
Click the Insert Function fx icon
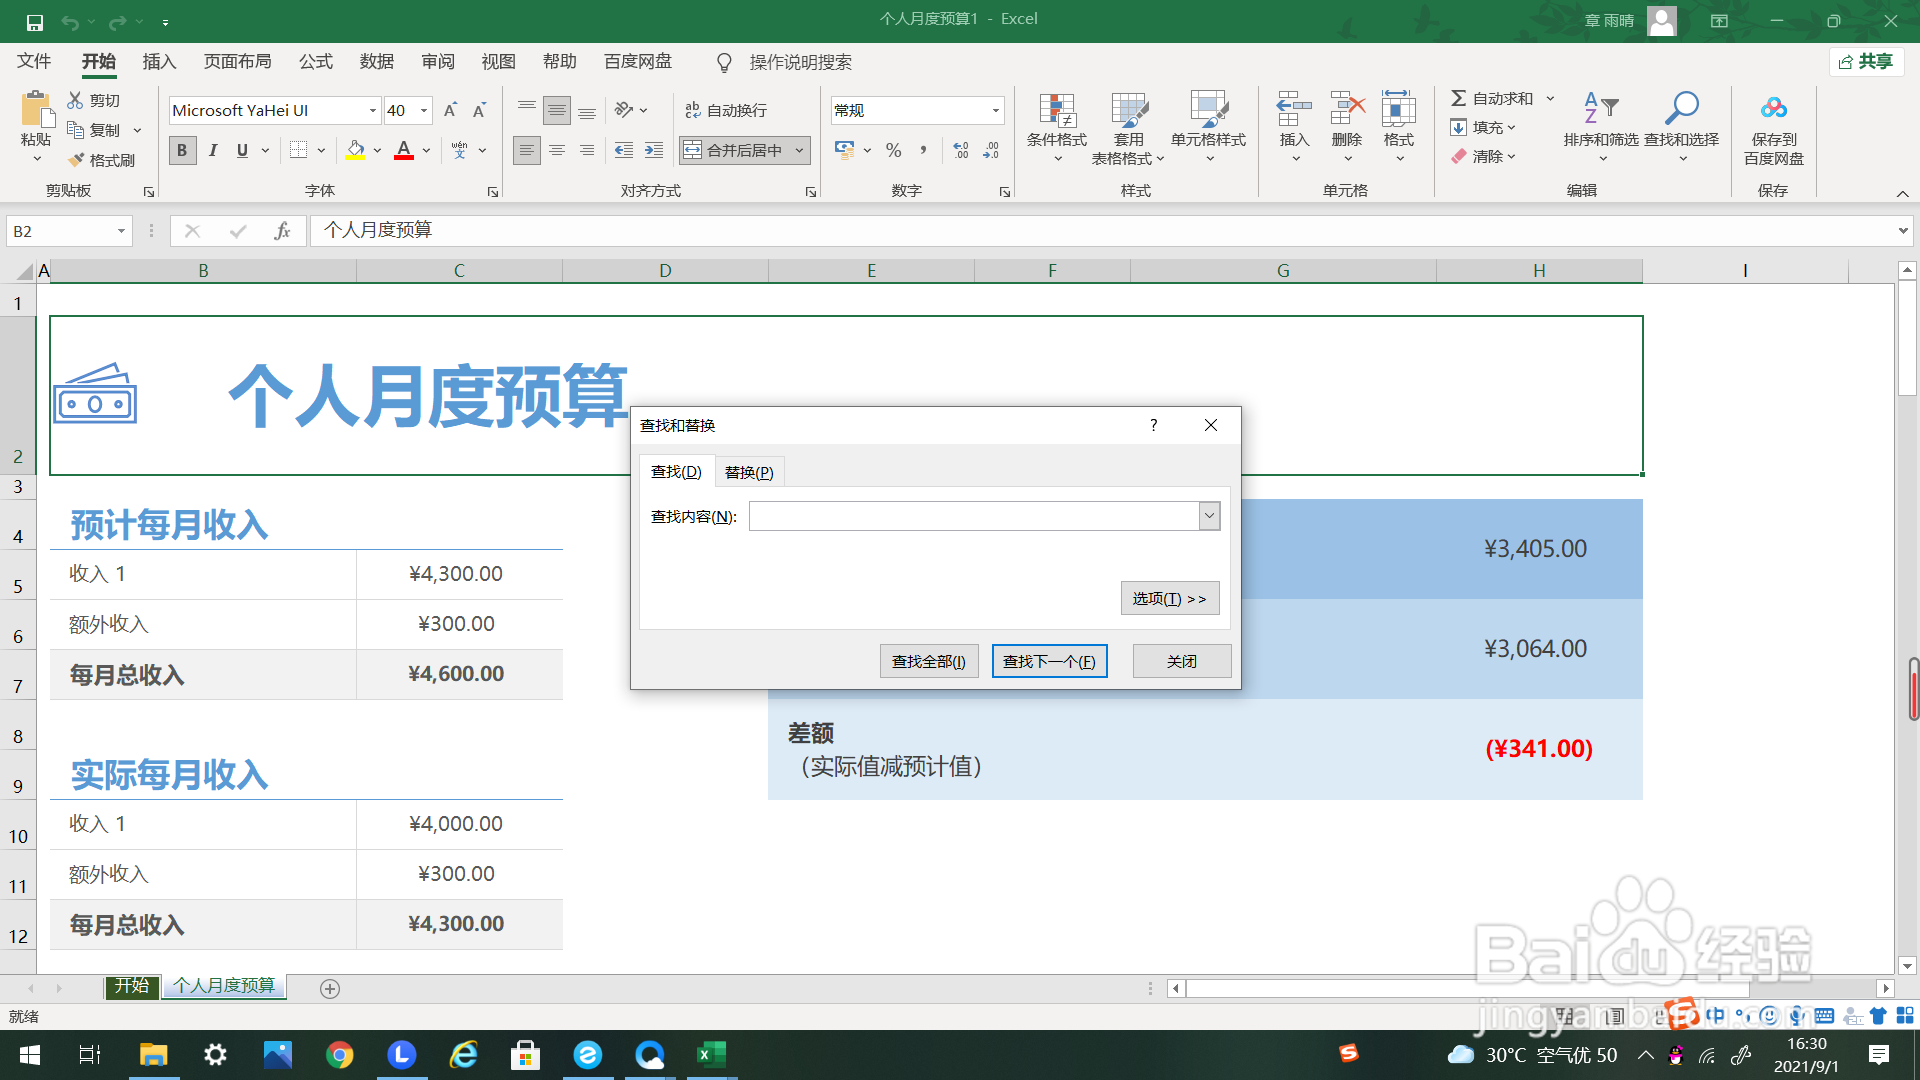pyautogui.click(x=282, y=231)
